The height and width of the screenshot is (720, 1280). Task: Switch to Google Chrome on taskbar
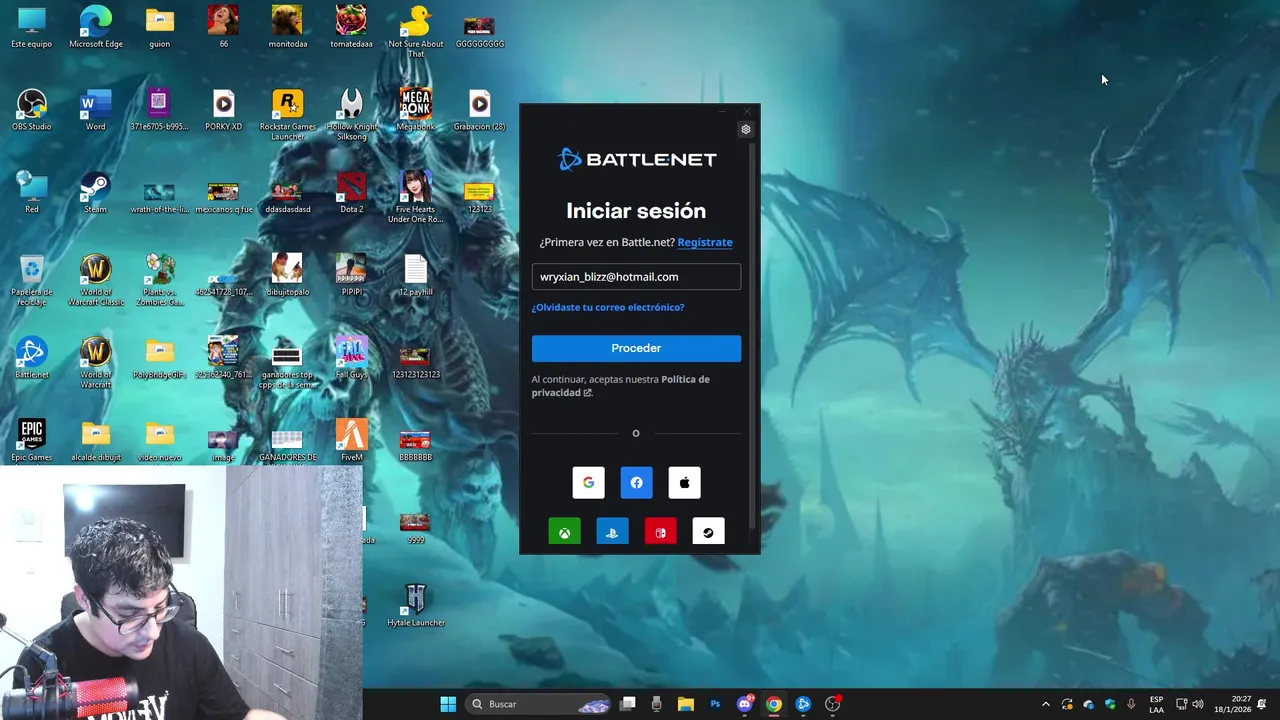[773, 704]
